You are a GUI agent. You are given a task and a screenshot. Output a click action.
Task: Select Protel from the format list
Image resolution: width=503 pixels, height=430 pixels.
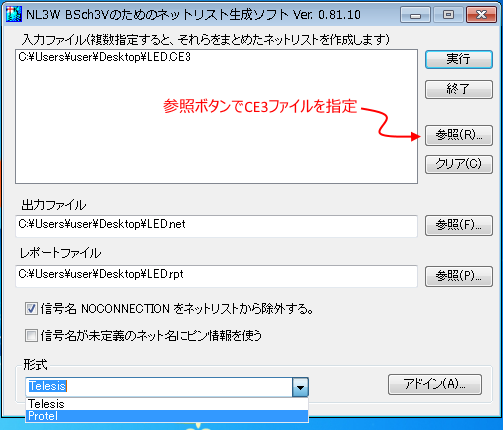click(x=167, y=416)
